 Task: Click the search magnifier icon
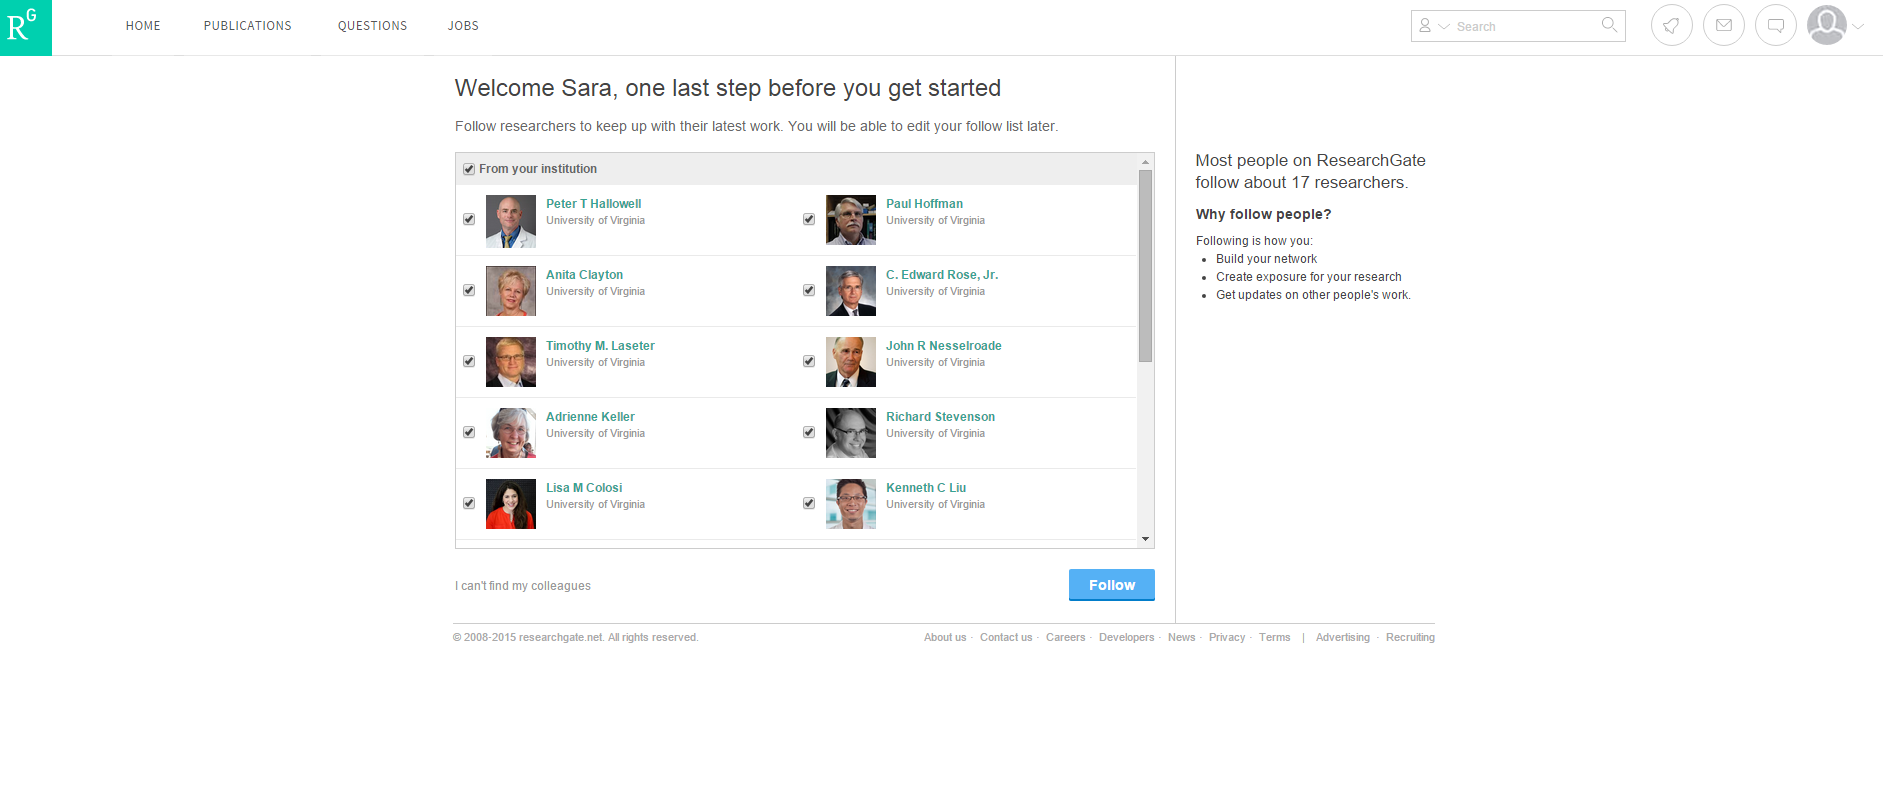coord(1609,25)
